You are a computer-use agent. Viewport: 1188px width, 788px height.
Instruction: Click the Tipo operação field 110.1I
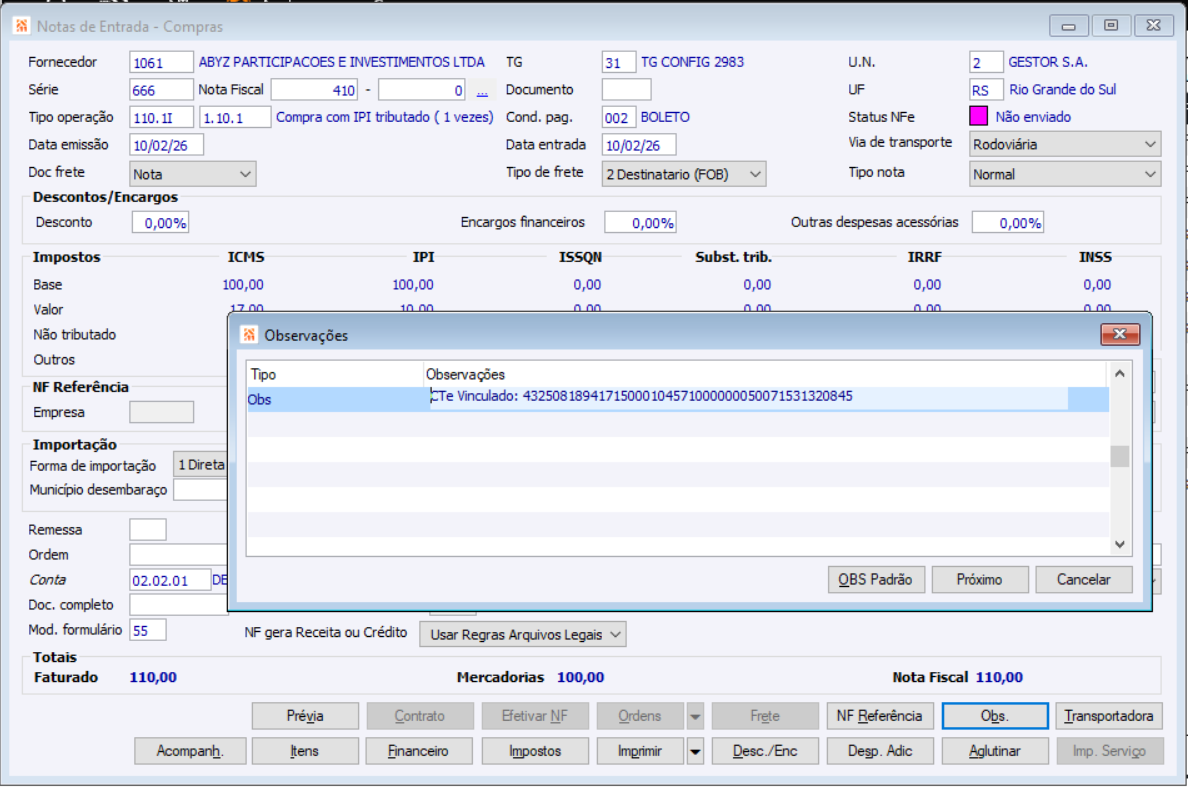pos(161,117)
